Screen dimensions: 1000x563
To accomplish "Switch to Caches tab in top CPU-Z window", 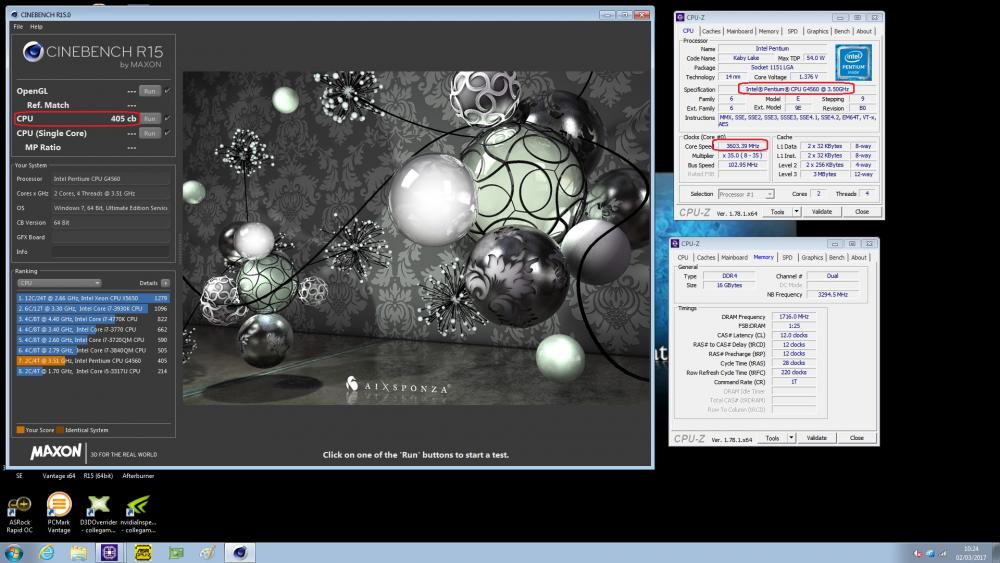I will pos(710,31).
